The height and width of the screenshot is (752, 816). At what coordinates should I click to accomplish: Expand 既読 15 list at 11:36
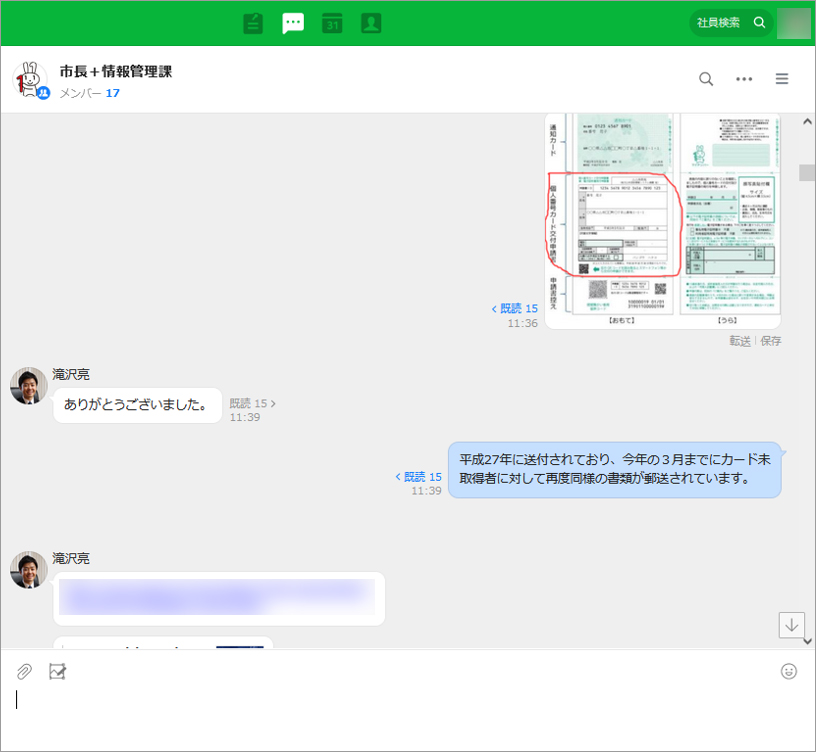pos(514,309)
